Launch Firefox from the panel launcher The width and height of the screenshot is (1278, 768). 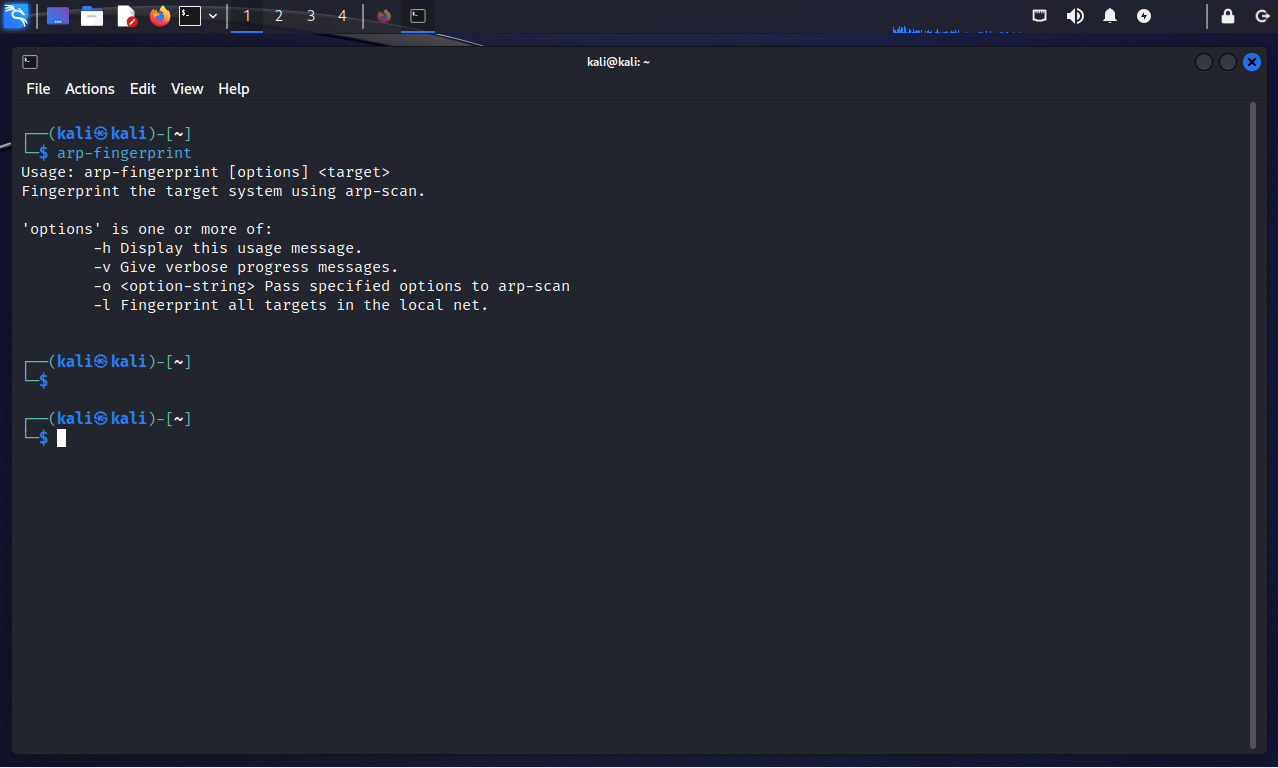160,16
